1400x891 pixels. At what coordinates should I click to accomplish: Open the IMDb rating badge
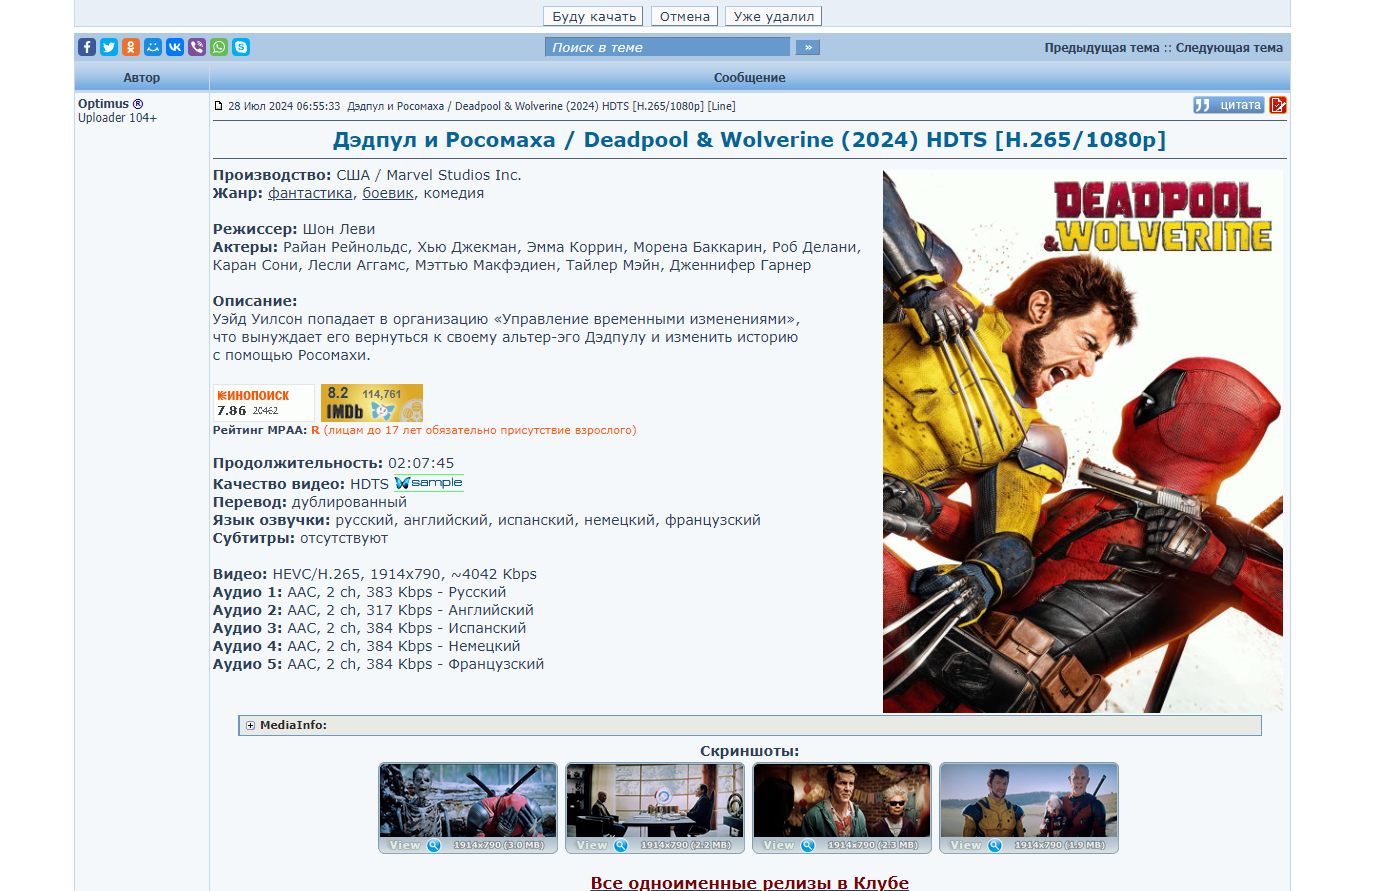[x=372, y=403]
